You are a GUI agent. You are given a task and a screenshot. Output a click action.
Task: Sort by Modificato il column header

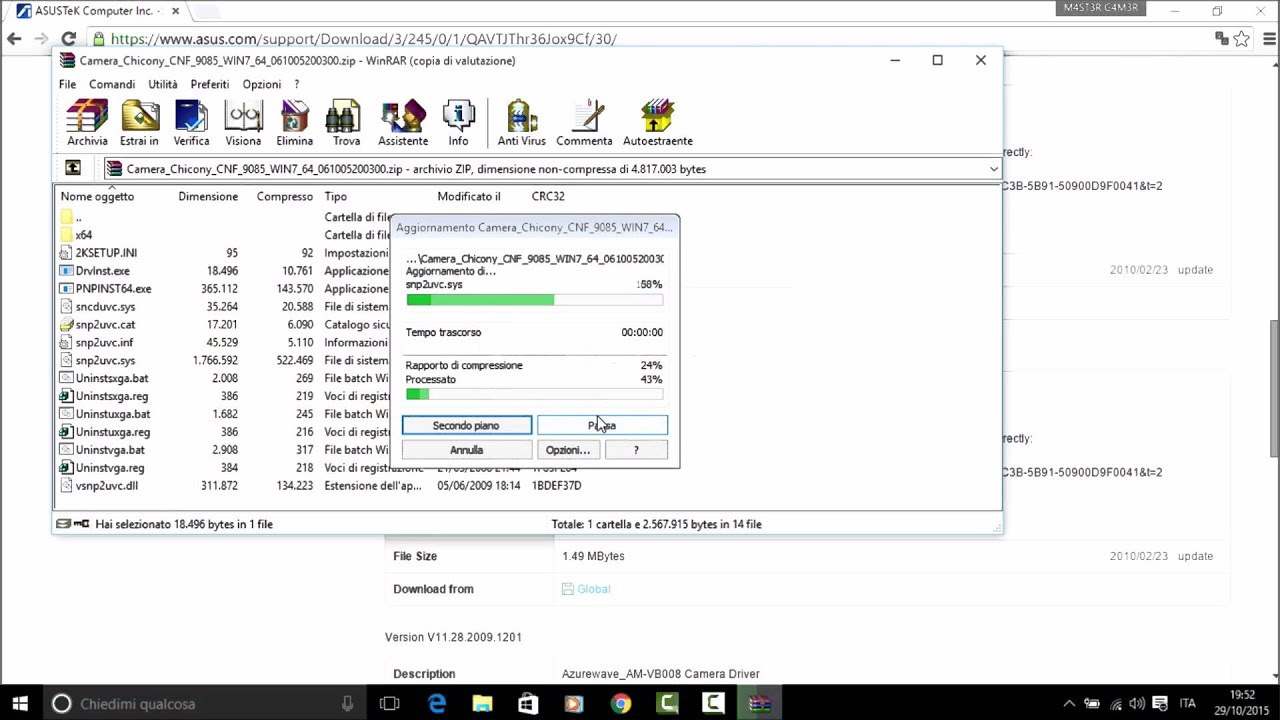tap(469, 196)
